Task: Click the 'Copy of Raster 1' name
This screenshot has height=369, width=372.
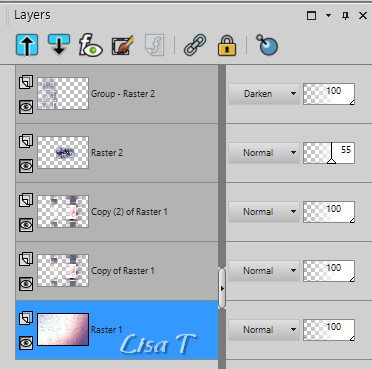Action: click(x=123, y=271)
